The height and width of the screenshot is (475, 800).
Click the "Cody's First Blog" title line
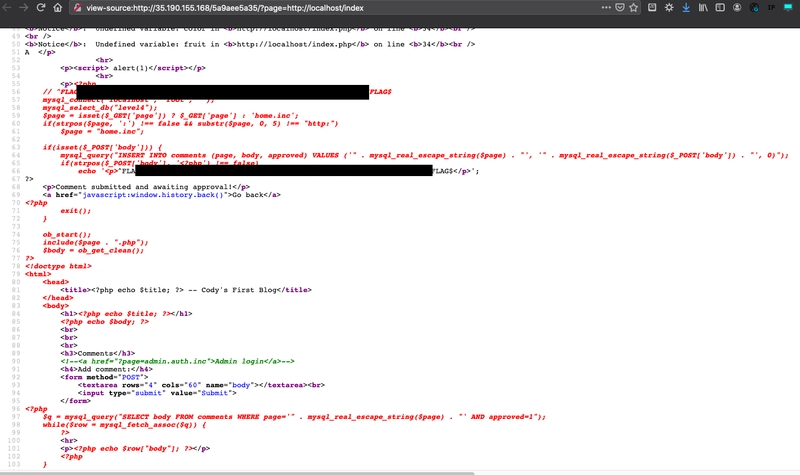pos(186,290)
